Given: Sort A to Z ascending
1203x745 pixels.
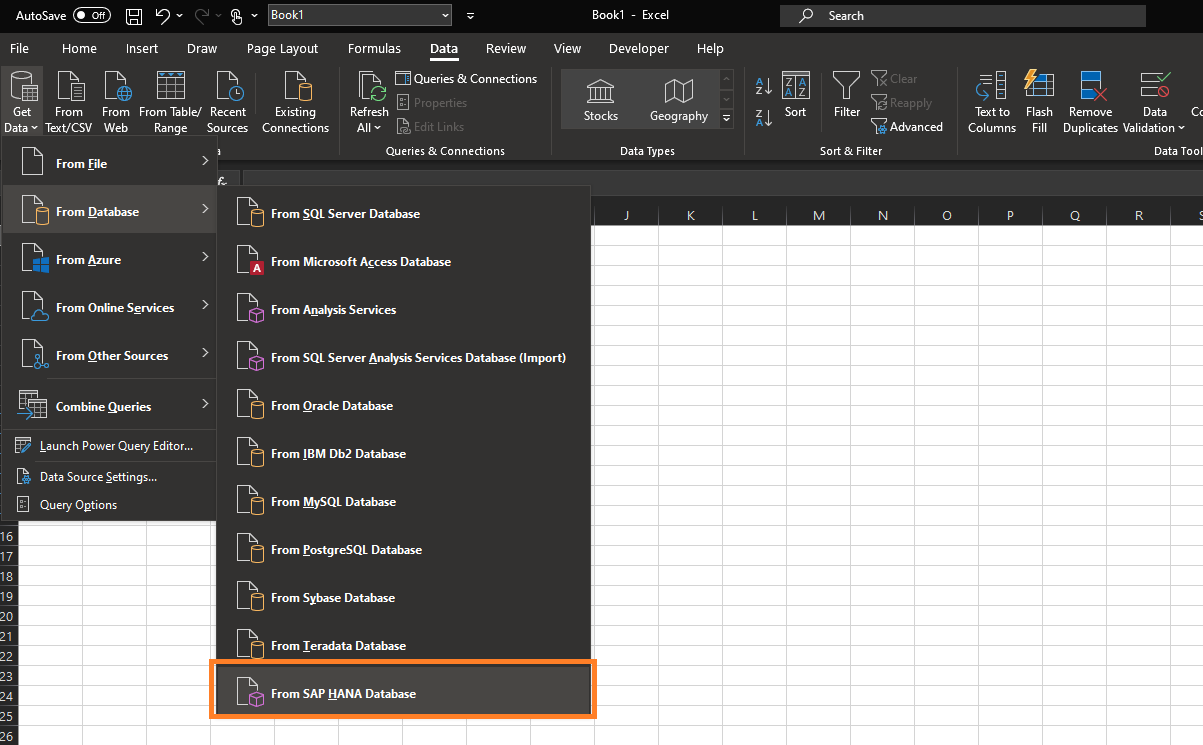Looking at the screenshot, I should pyautogui.click(x=764, y=87).
